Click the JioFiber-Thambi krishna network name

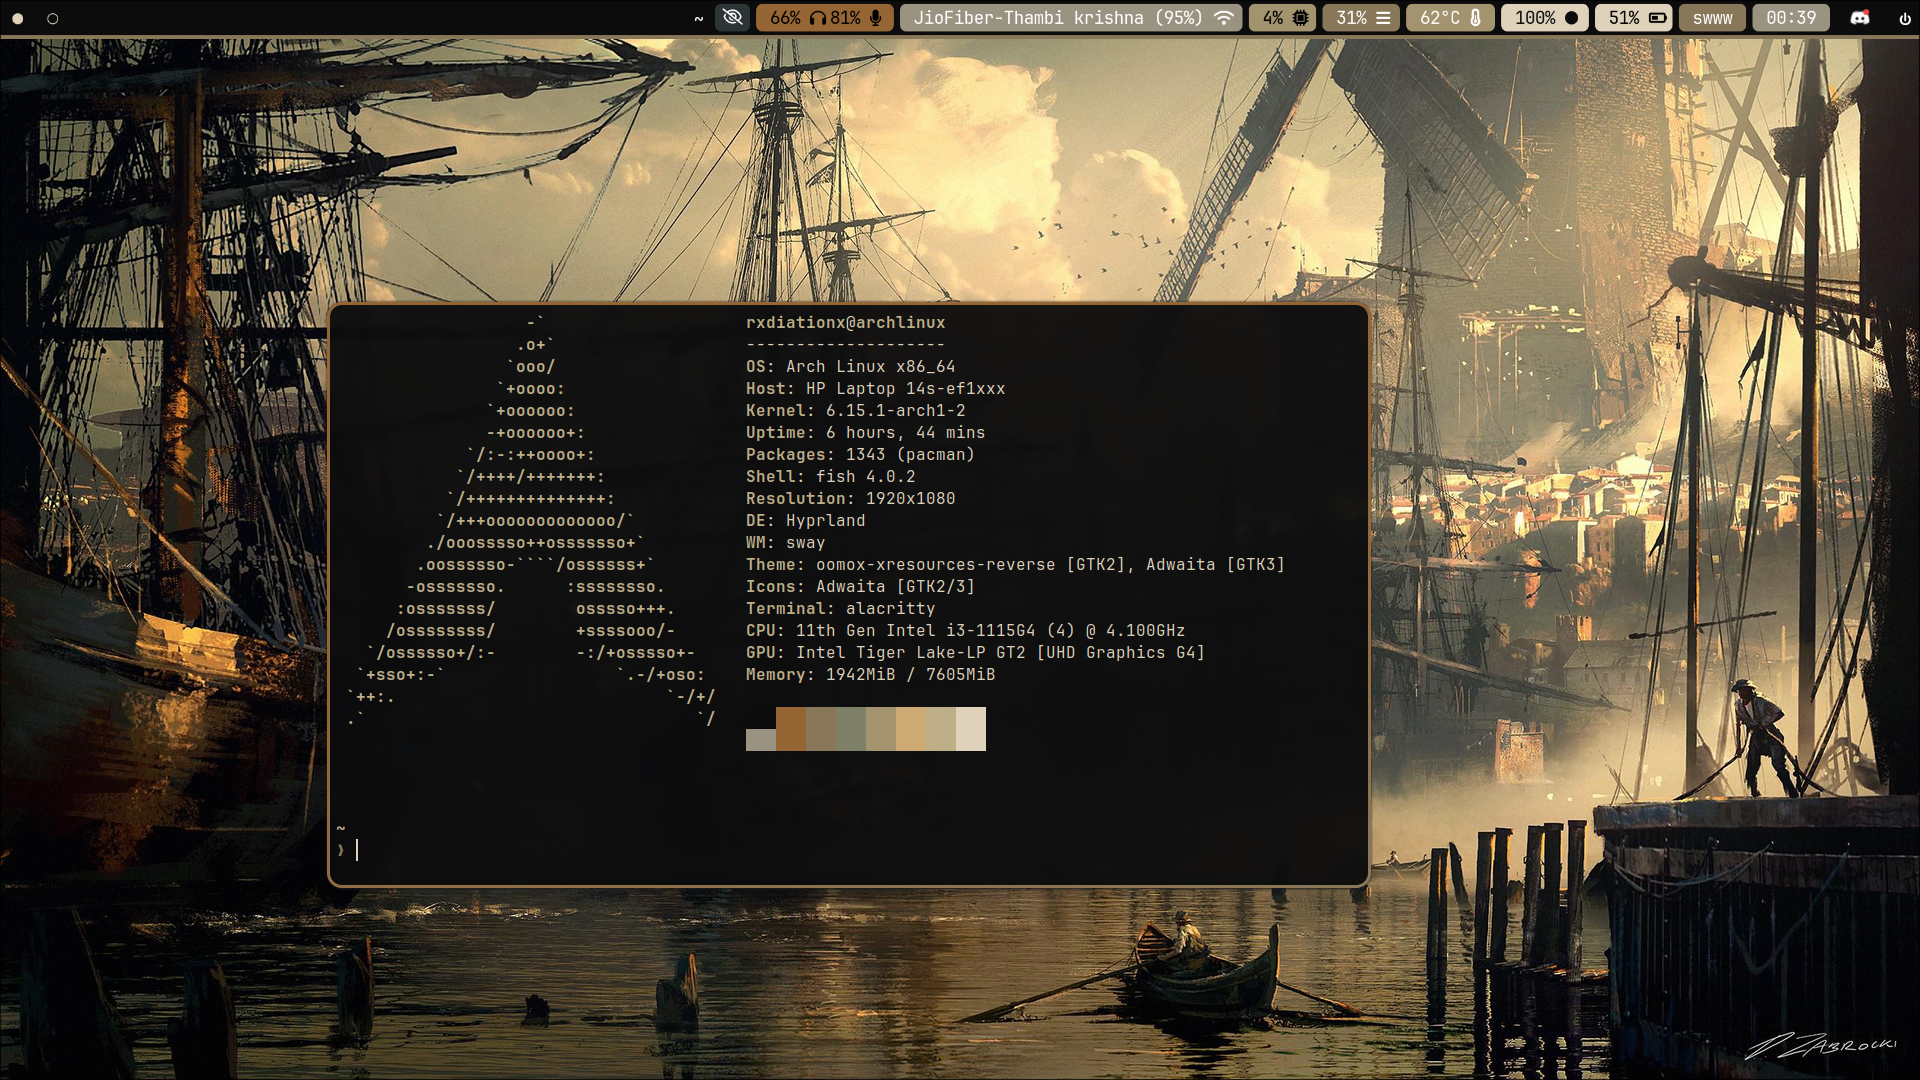pos(1028,18)
